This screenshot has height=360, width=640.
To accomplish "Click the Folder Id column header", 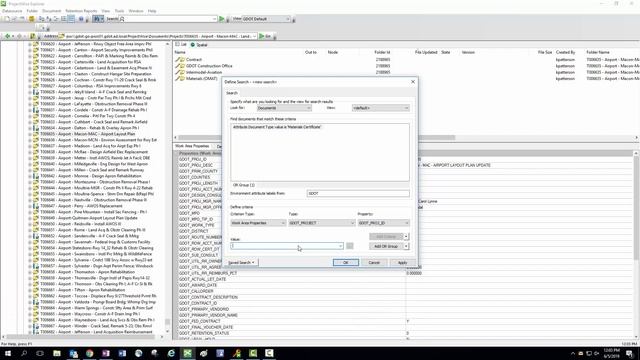I will coord(382,52).
